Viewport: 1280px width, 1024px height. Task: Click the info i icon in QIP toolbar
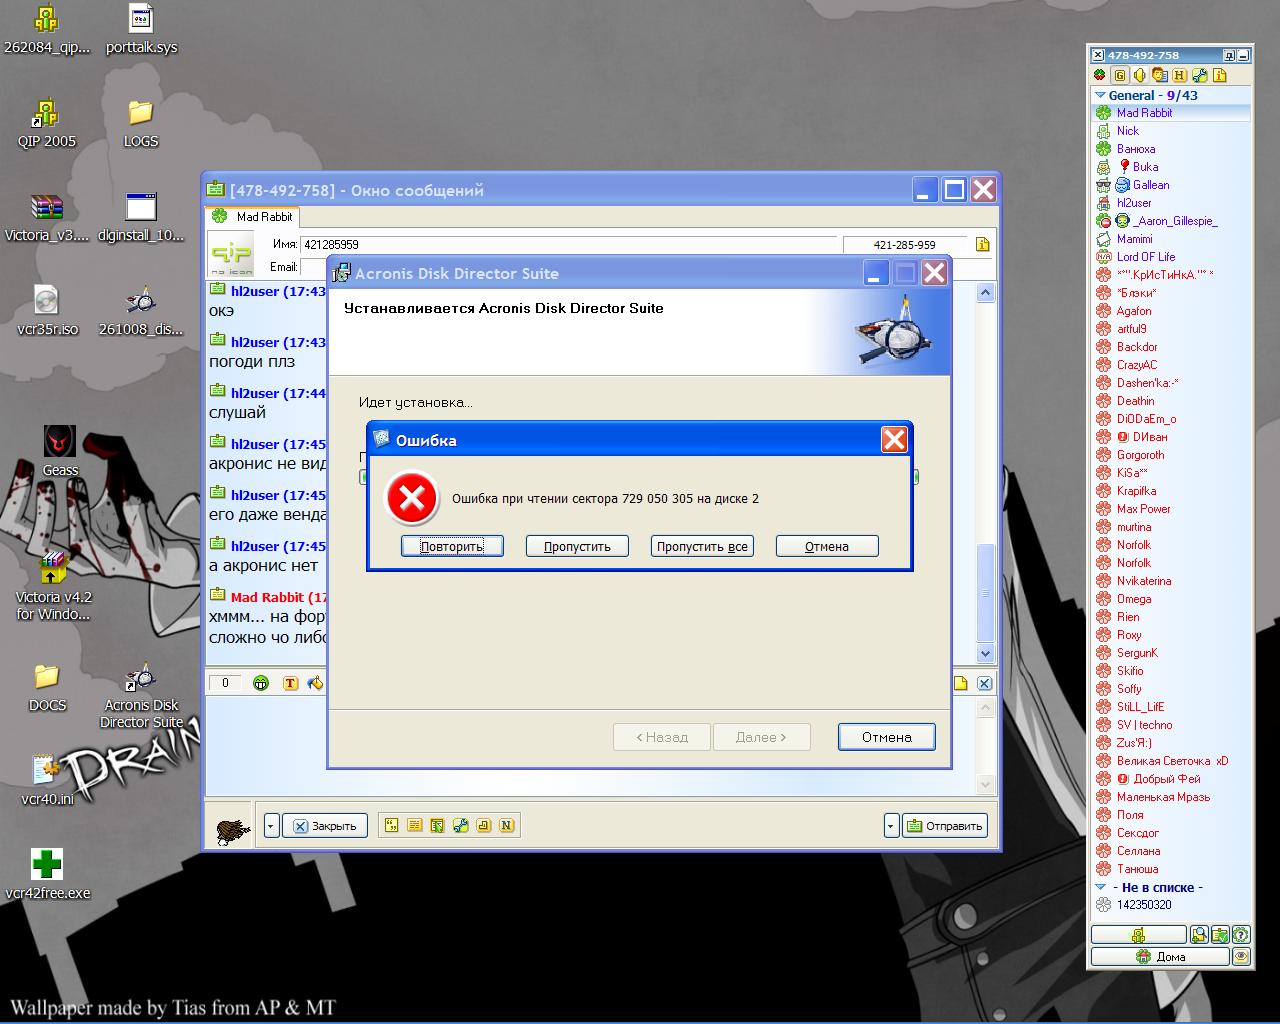click(1220, 75)
